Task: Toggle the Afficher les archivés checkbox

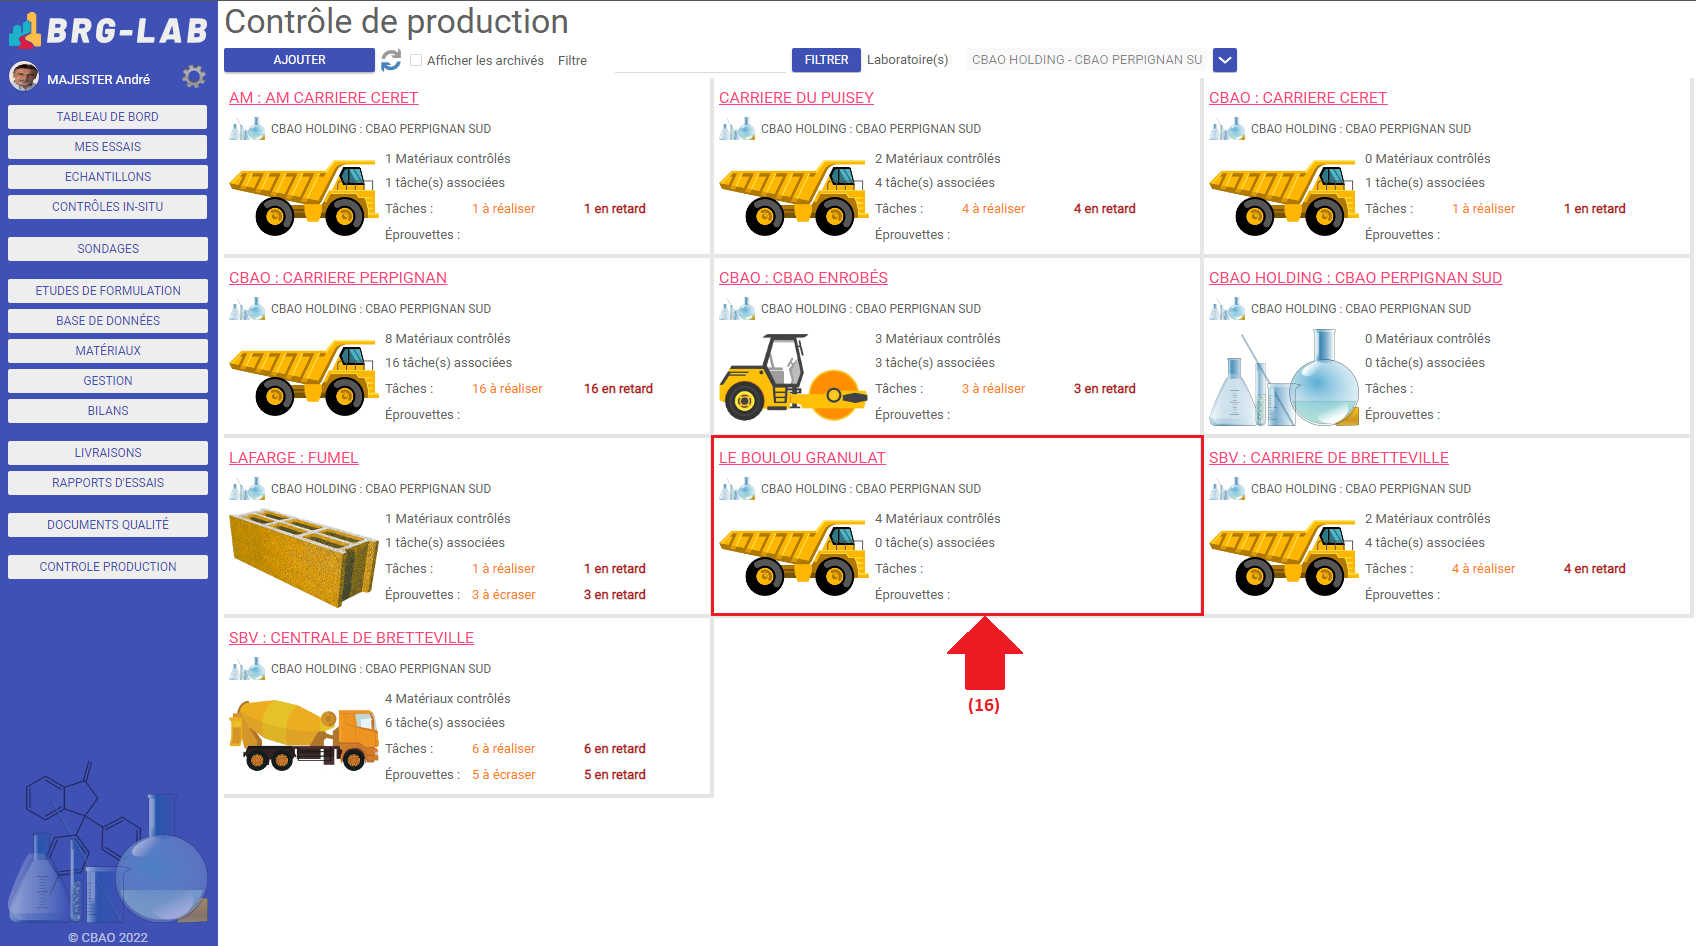Action: [416, 60]
